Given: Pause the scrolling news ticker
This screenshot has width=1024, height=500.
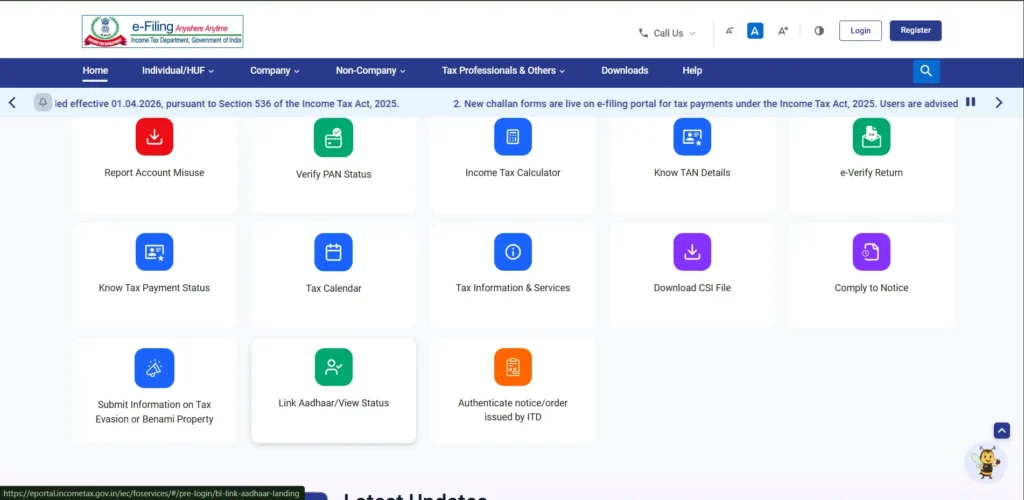Looking at the screenshot, I should coord(970,102).
